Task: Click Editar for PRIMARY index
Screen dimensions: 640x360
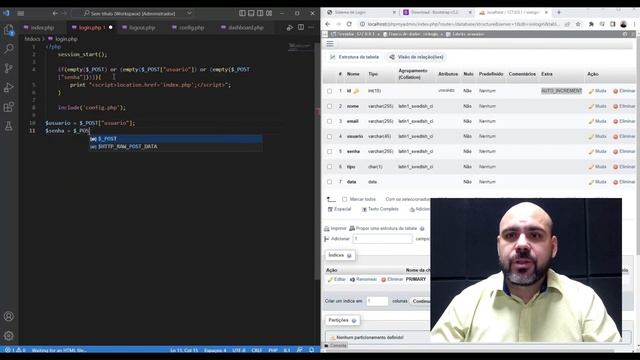Action: click(337, 280)
